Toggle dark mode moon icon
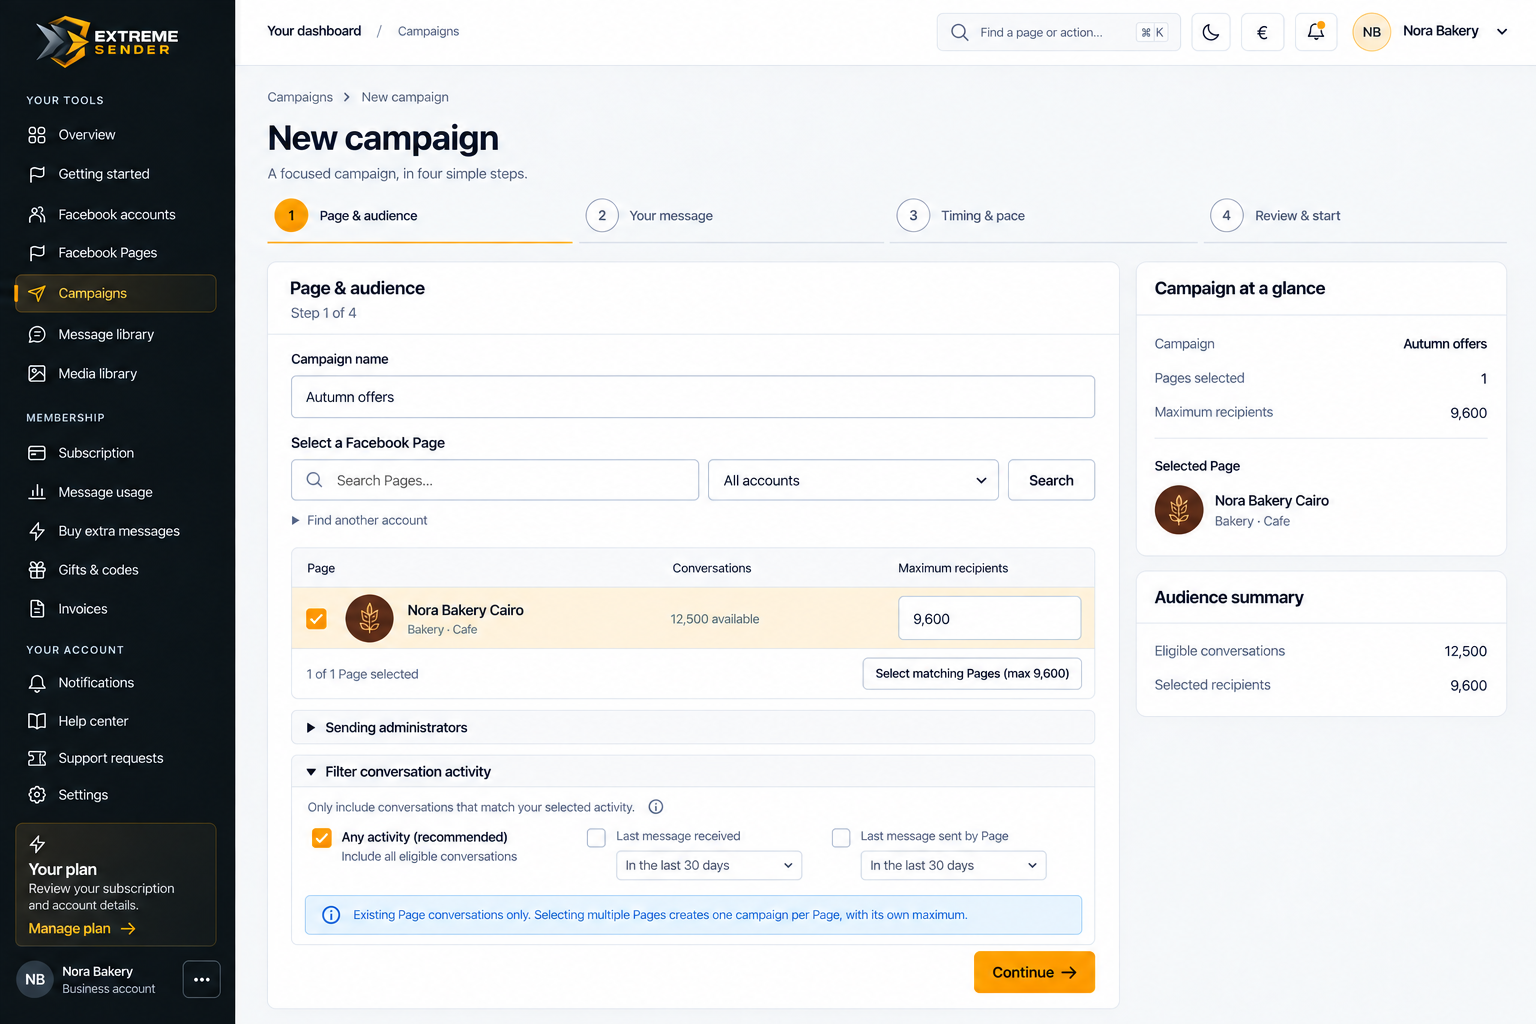 pos(1210,32)
